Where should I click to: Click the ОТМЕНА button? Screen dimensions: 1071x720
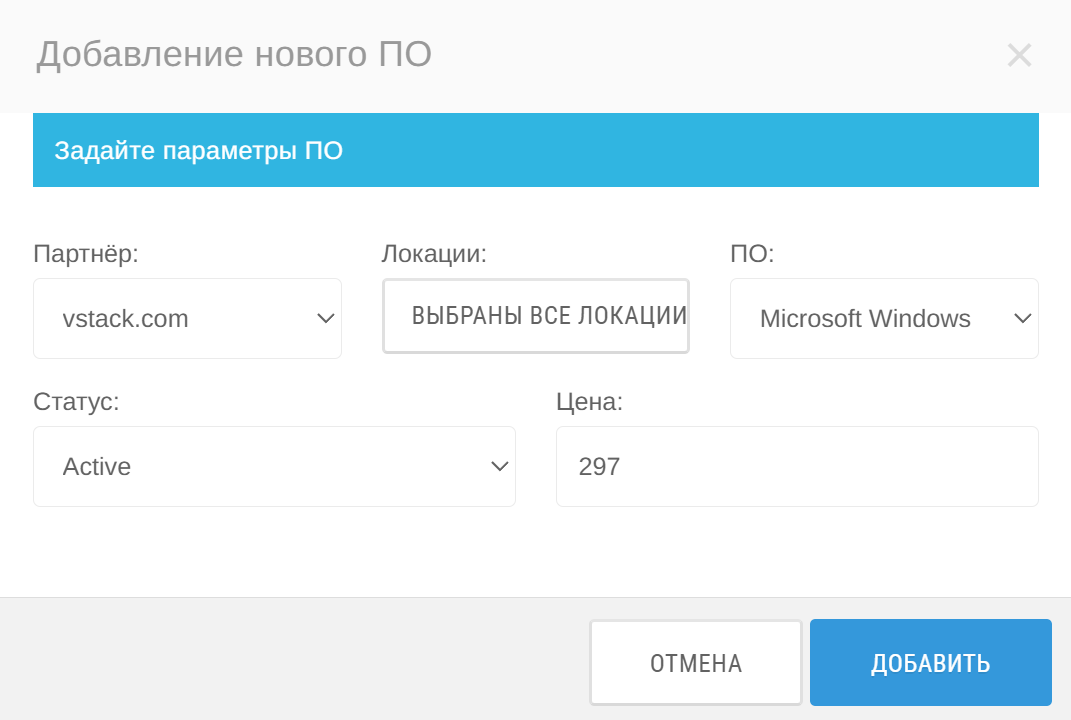[695, 662]
